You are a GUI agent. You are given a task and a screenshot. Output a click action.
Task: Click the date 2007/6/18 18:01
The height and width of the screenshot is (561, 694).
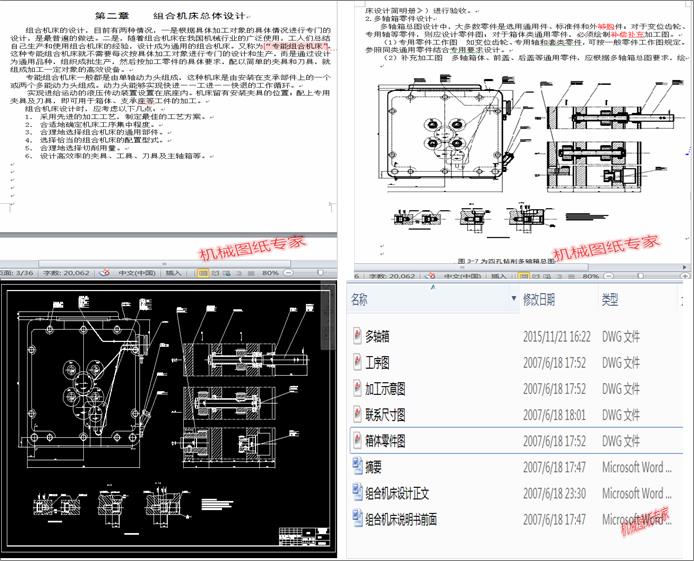coord(554,415)
